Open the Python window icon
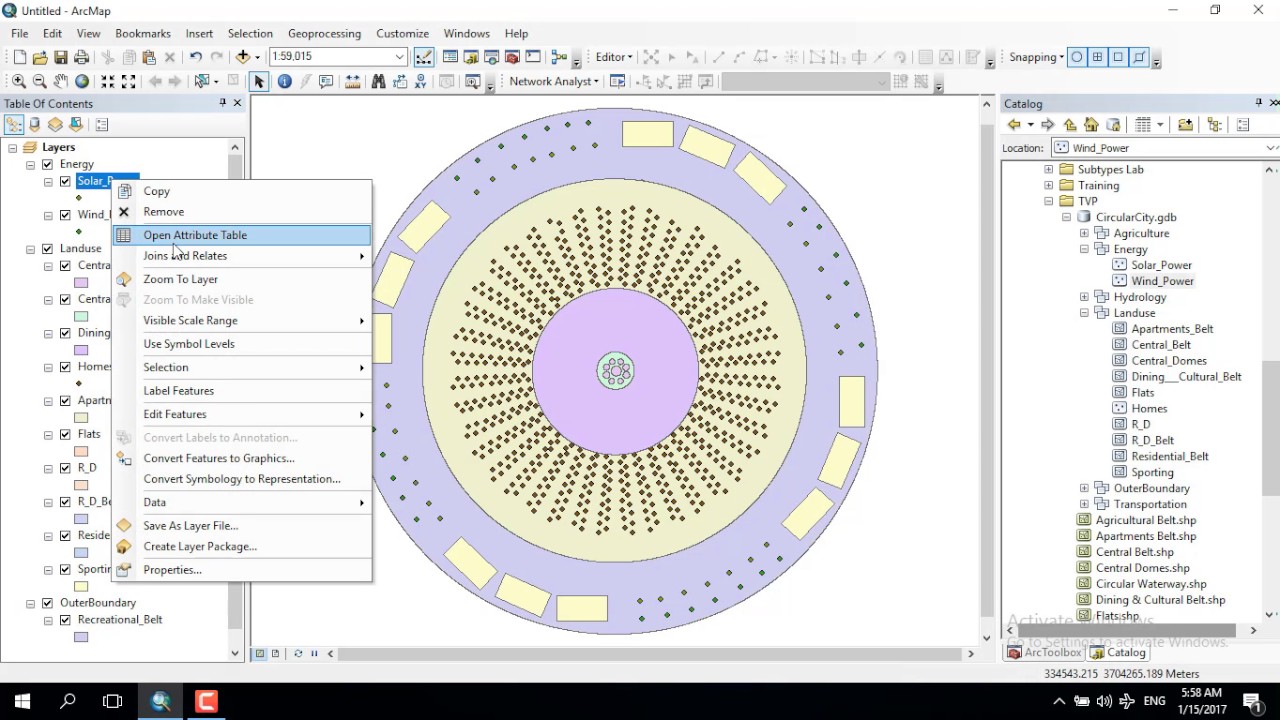Viewport: 1280px width, 720px height. (533, 57)
